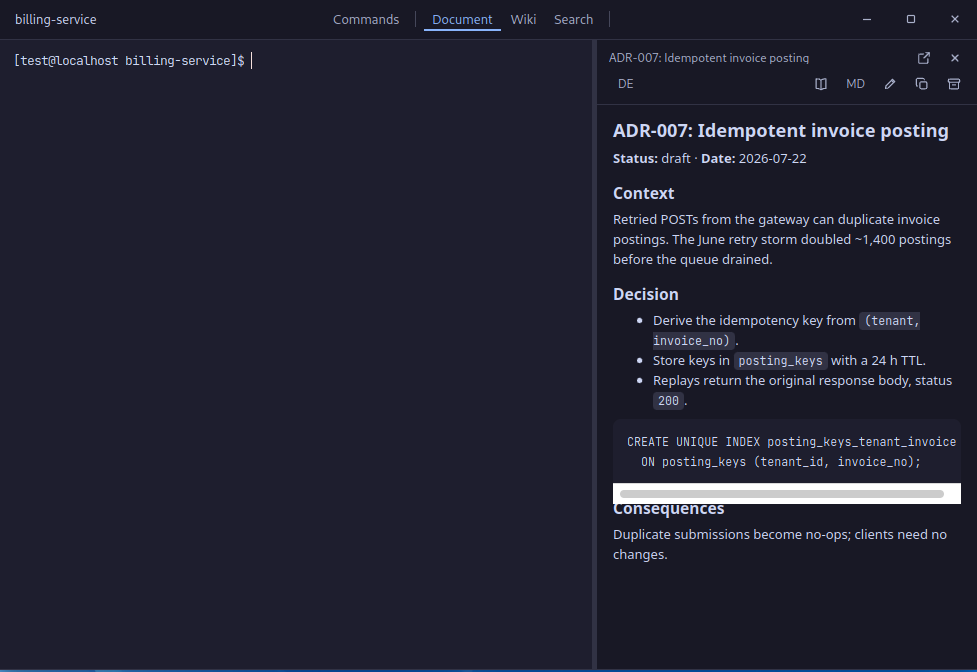Image resolution: width=977 pixels, height=672 pixels.
Task: Click the billing-service window title
Action: point(55,19)
